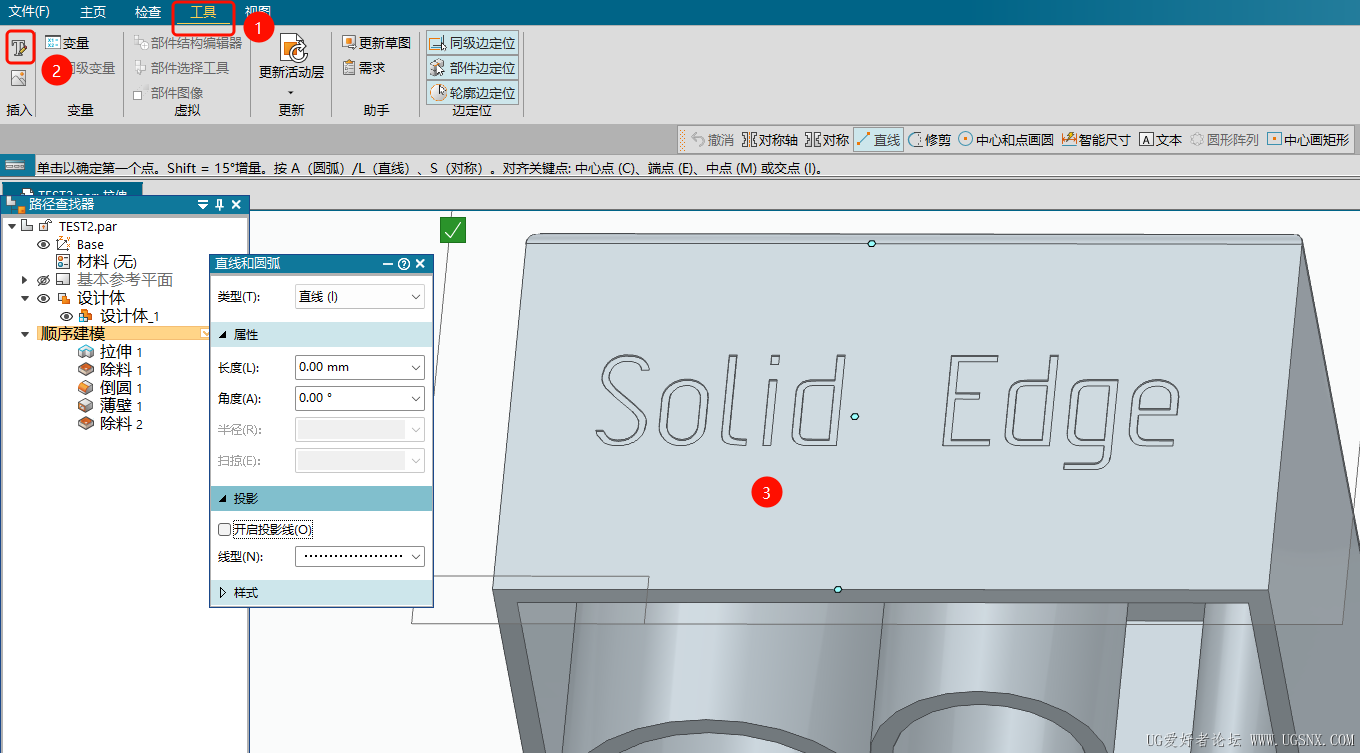1360x753 pixels.
Task: Switch to the 检查 tab
Action: [148, 12]
